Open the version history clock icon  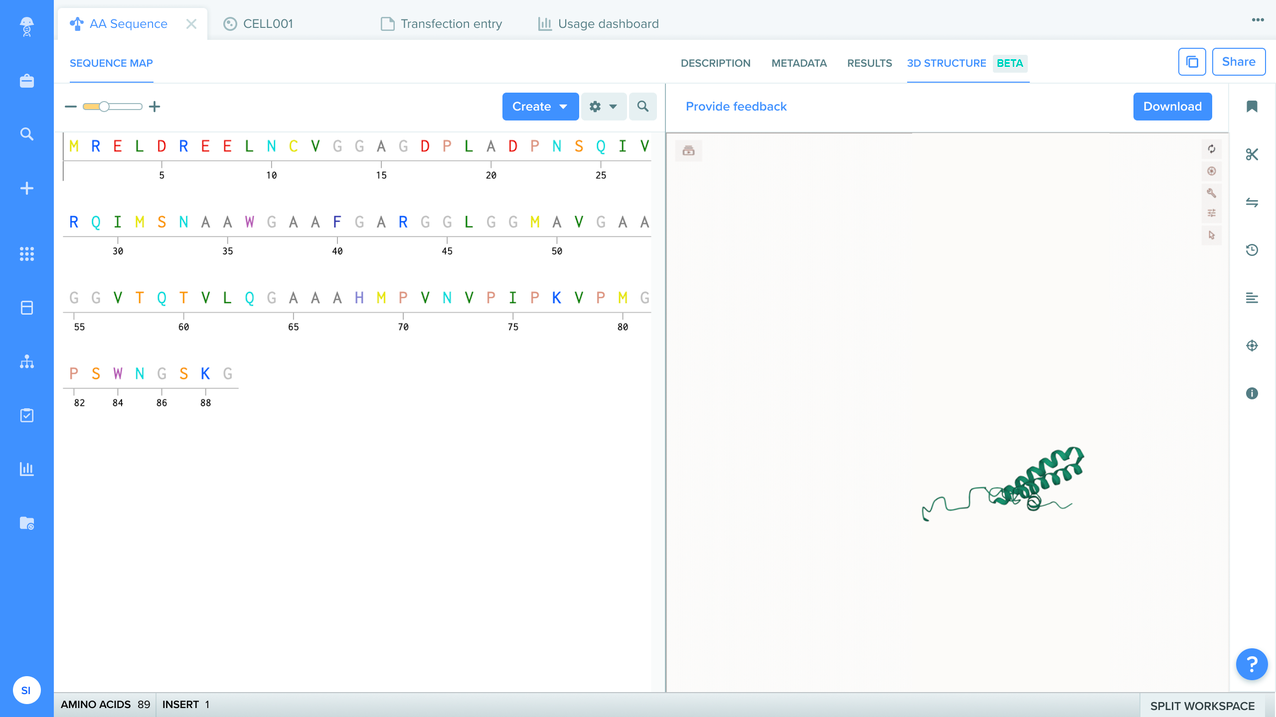click(1251, 249)
